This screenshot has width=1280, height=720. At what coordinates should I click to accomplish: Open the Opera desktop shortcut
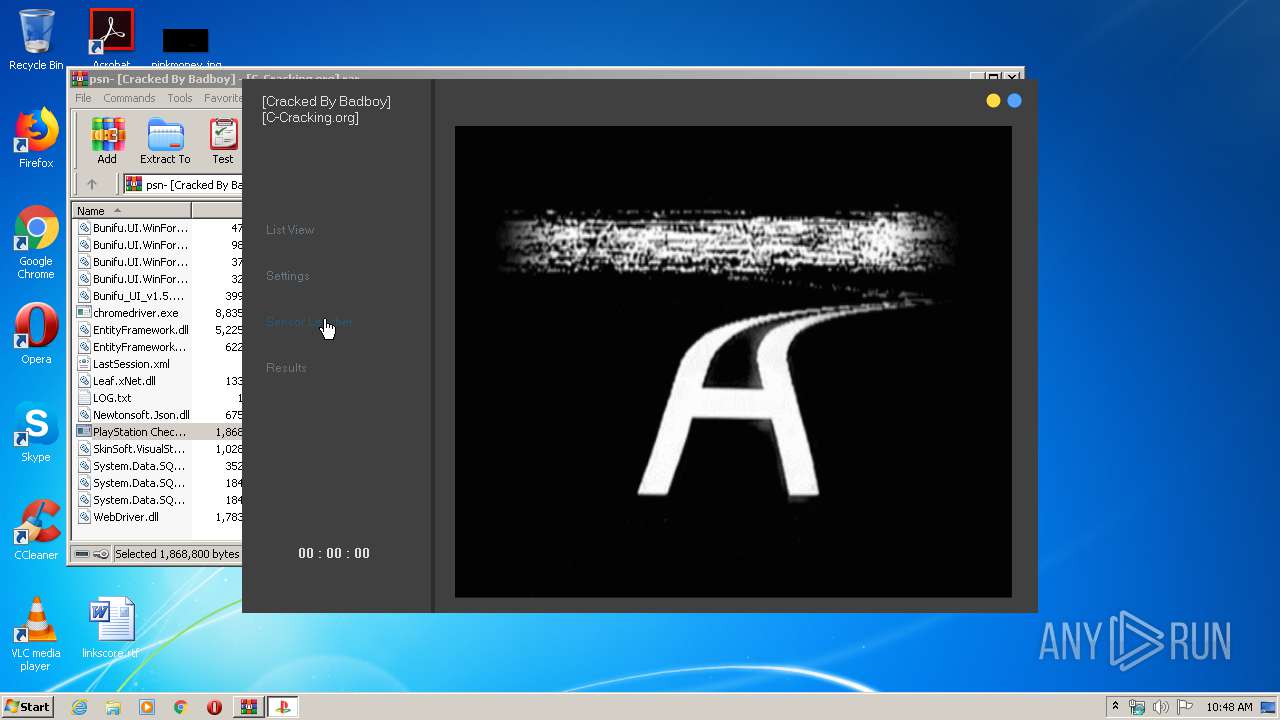pos(36,334)
